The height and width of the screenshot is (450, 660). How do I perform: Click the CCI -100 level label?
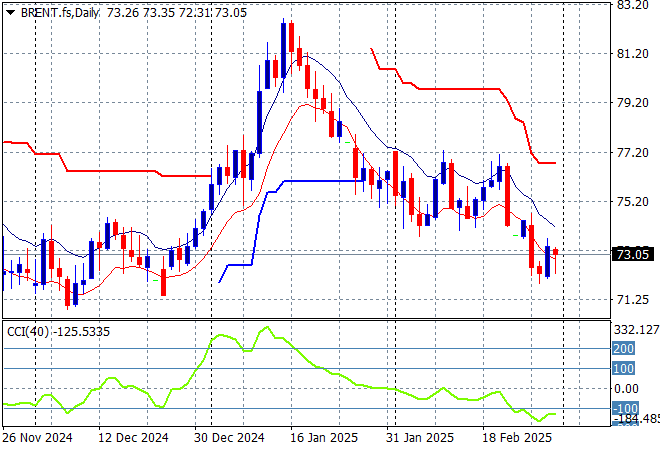pos(624,409)
